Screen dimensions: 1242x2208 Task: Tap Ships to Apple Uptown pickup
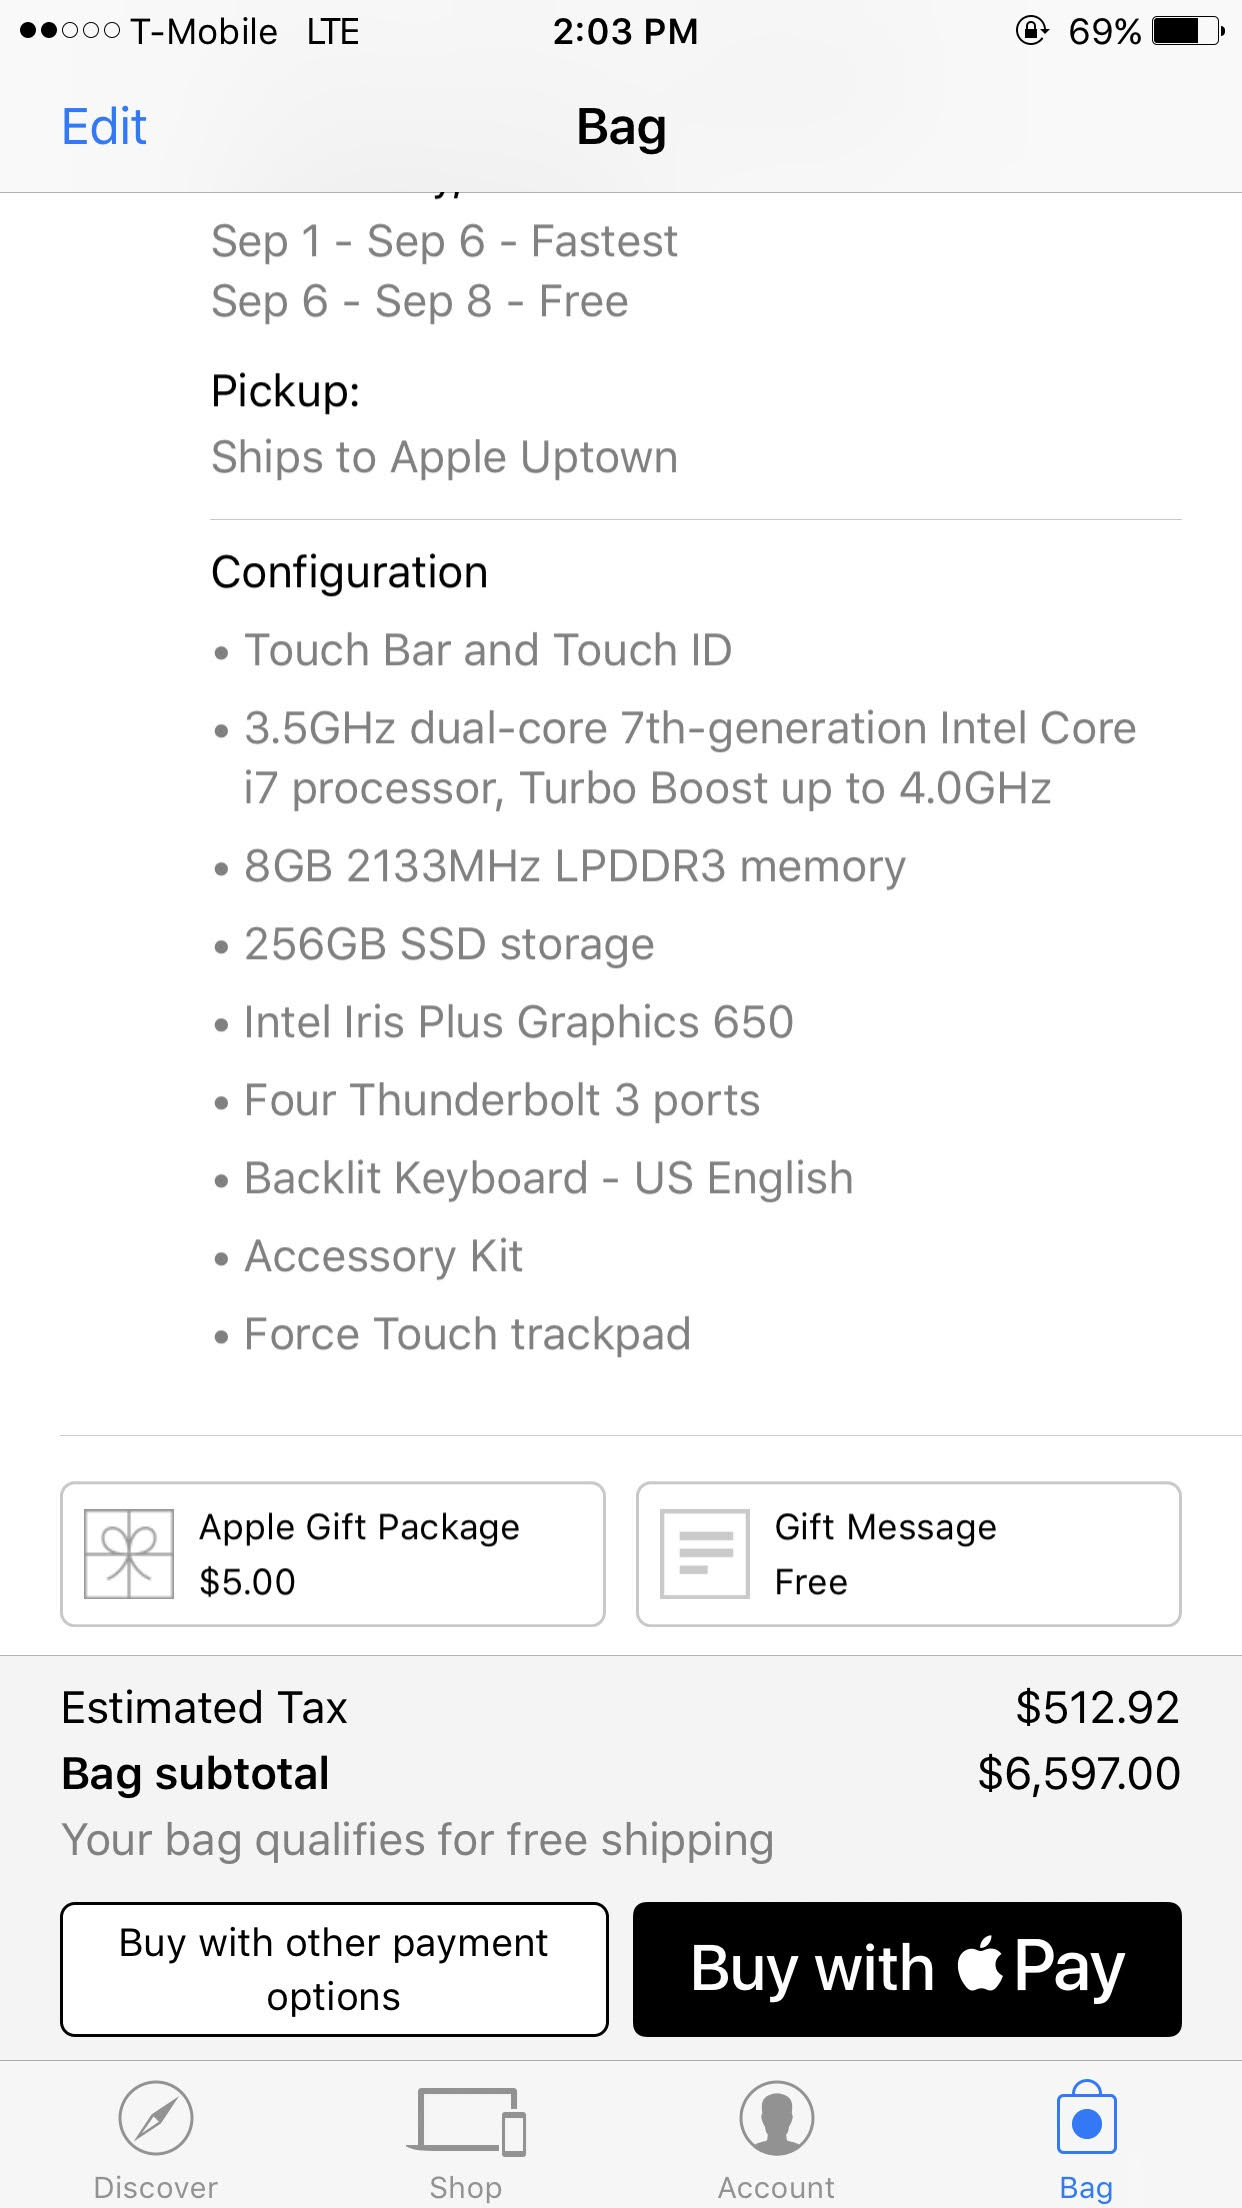coord(445,457)
